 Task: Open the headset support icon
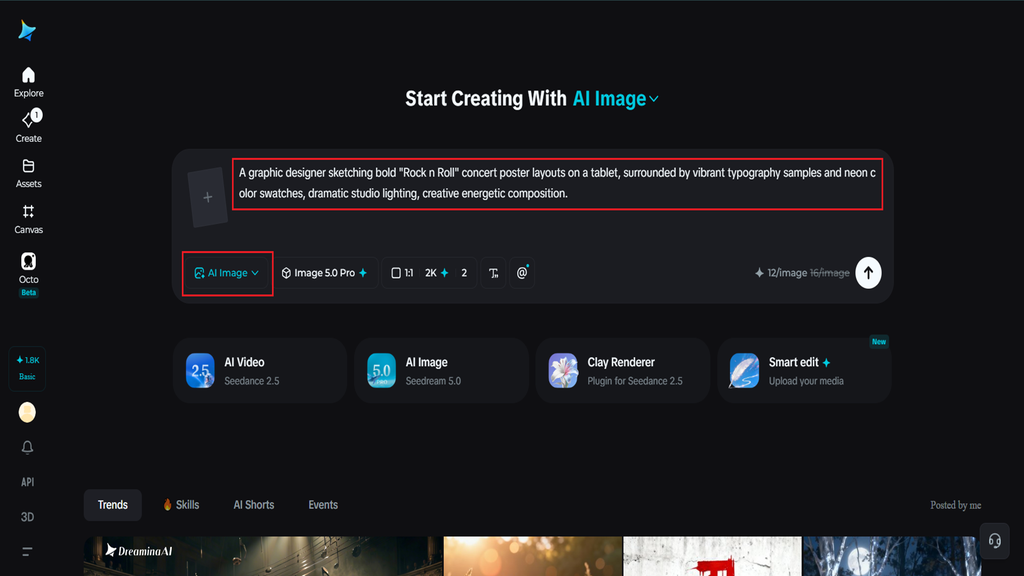995,541
